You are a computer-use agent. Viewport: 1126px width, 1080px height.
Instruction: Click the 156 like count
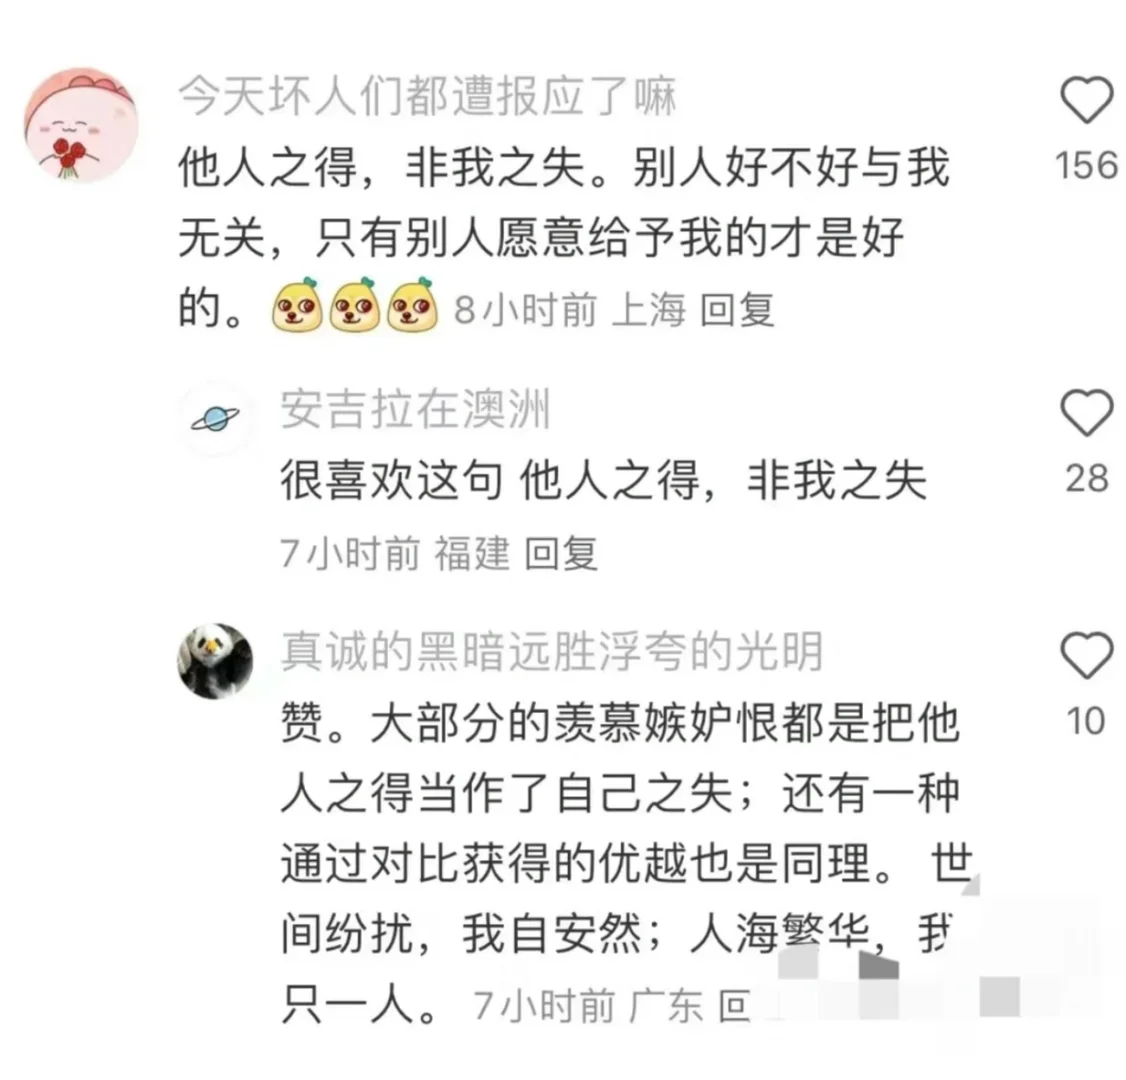pyautogui.click(x=1086, y=165)
